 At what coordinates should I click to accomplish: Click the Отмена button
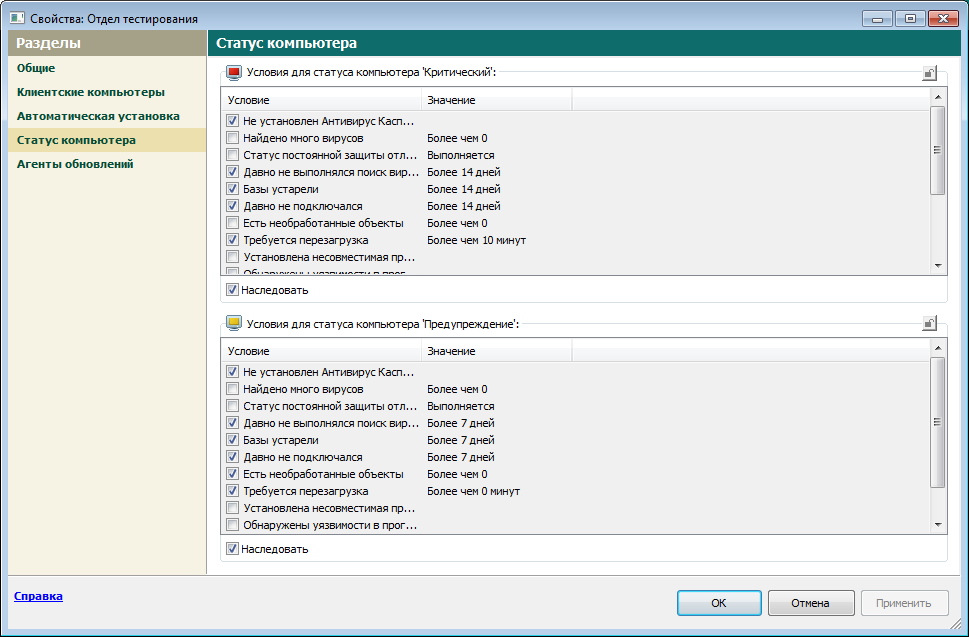[x=811, y=603]
